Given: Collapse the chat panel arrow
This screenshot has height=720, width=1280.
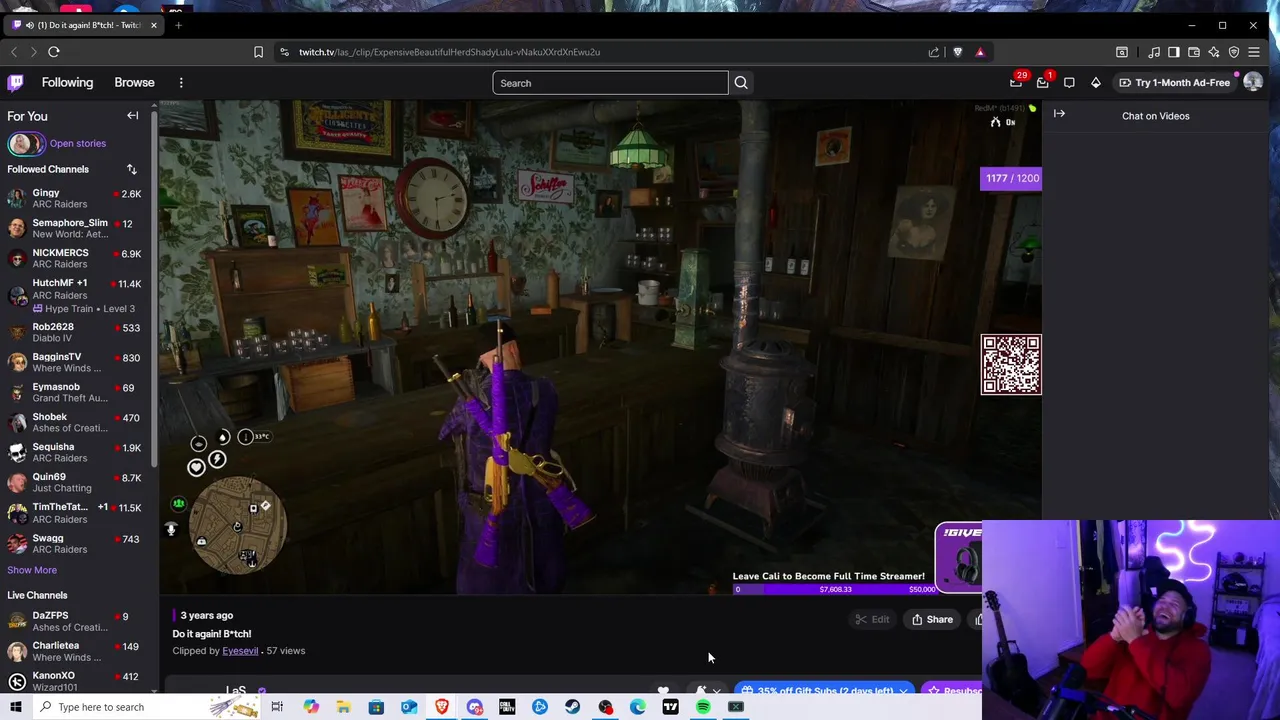Looking at the screenshot, I should (1059, 114).
